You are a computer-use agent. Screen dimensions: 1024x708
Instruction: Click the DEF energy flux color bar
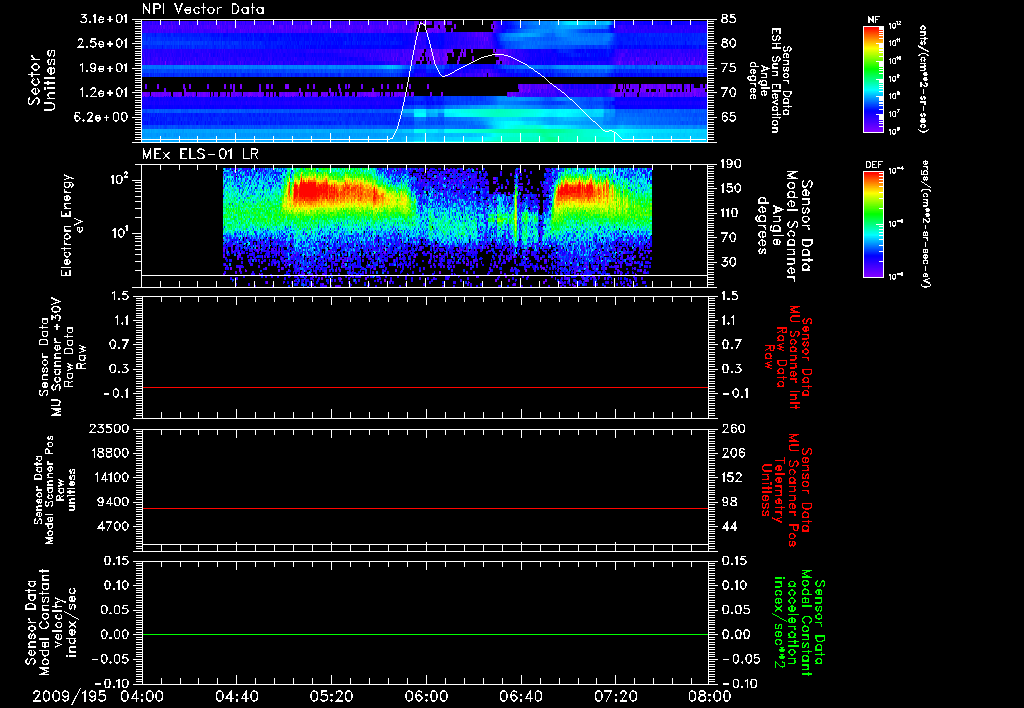pyautogui.click(x=873, y=224)
